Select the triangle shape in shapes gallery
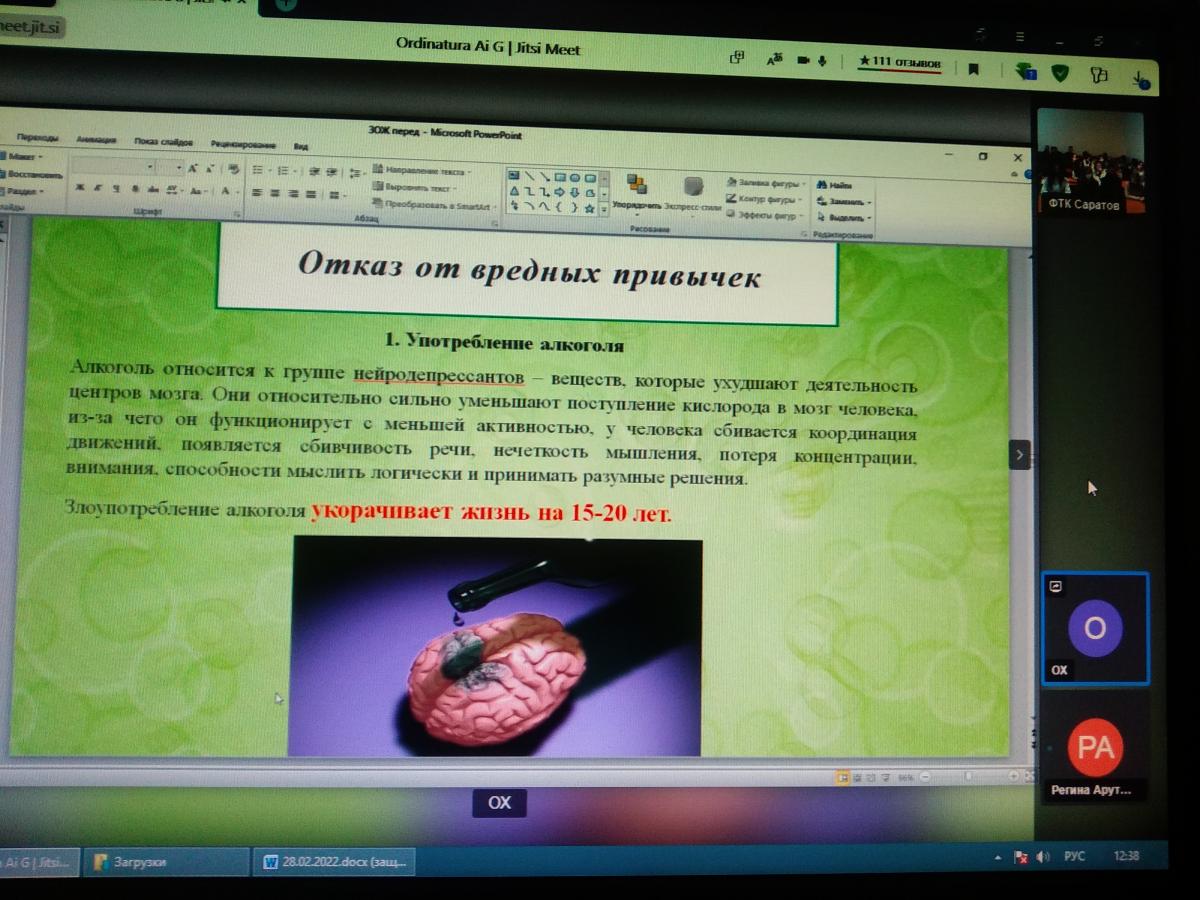Viewport: 1200px width, 900px height. tap(514, 191)
